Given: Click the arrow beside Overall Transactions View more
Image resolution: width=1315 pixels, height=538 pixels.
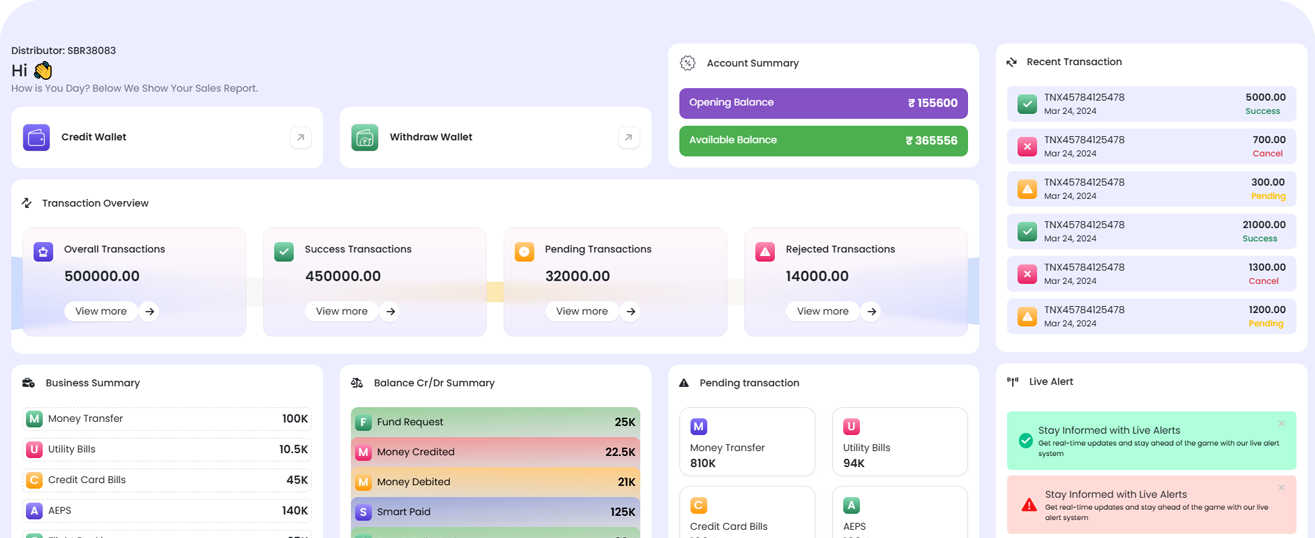Looking at the screenshot, I should [150, 312].
